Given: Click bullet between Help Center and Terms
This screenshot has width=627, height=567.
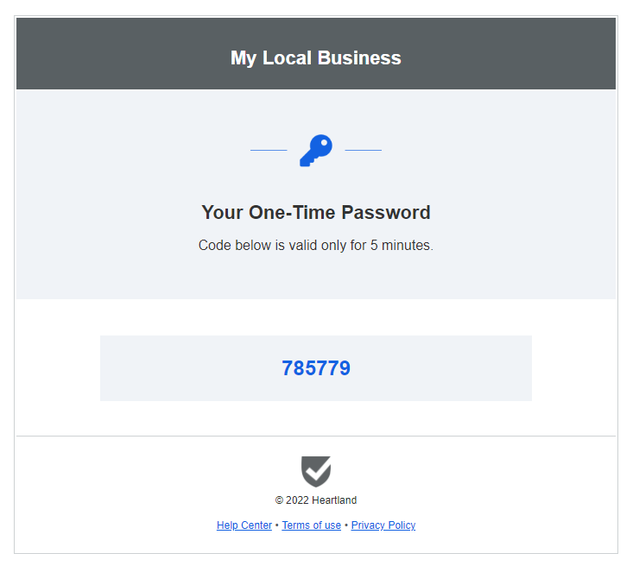Looking at the screenshot, I should [x=277, y=525].
